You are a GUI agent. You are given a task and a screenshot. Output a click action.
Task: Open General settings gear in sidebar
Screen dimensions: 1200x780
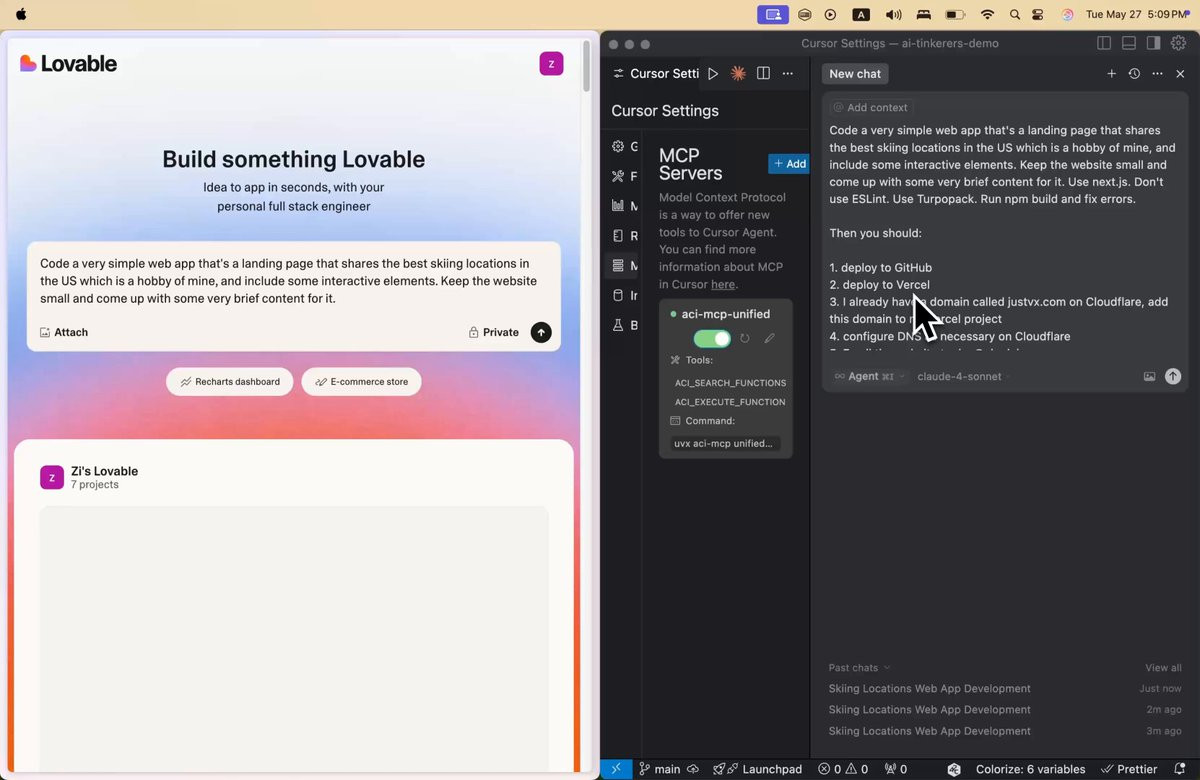pyautogui.click(x=619, y=146)
